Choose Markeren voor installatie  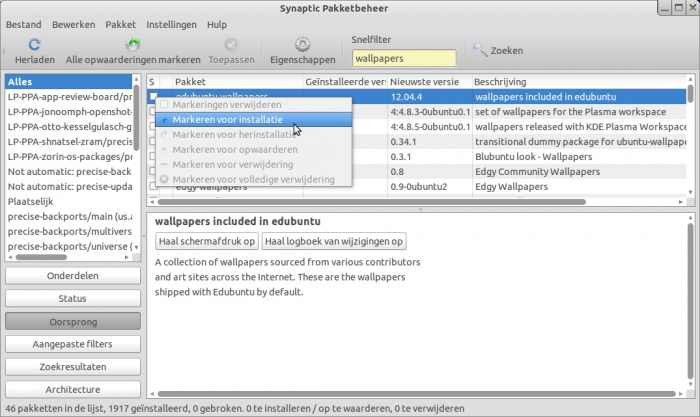tap(254, 120)
